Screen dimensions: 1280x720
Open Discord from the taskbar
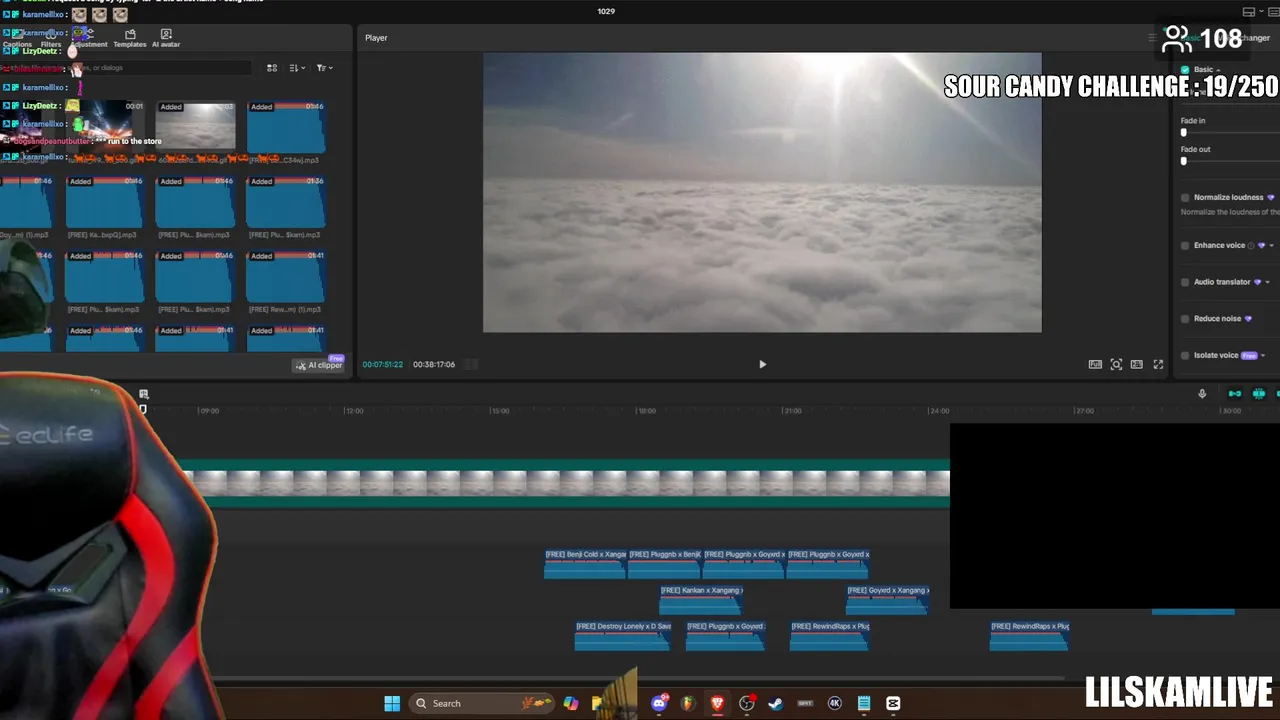[x=659, y=703]
